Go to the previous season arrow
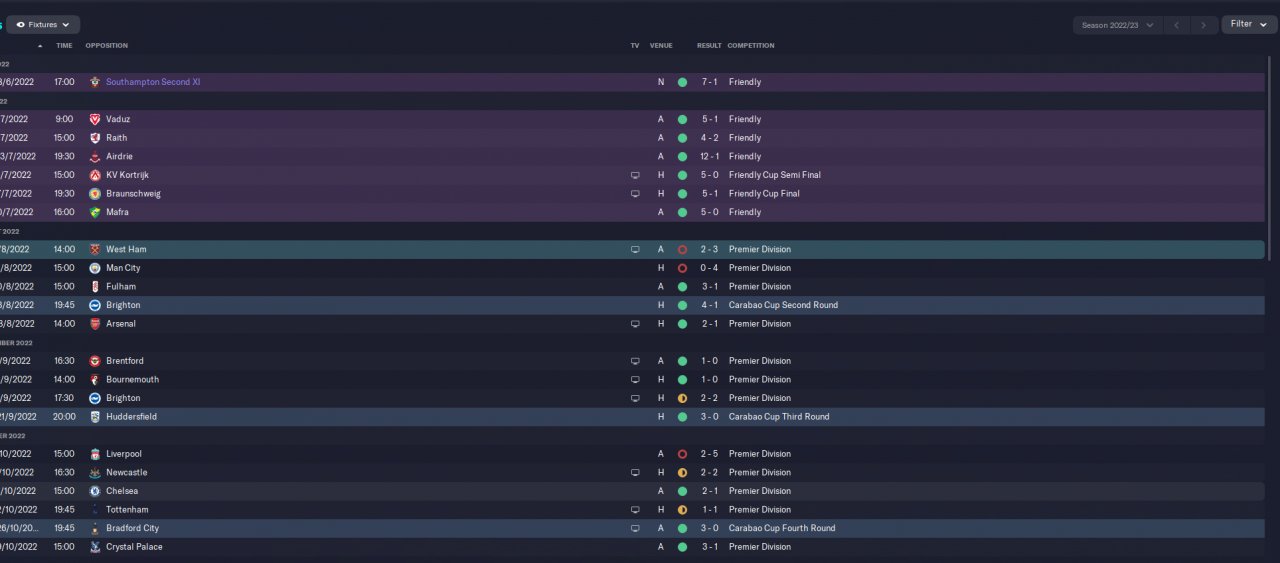1280x563 pixels. click(x=1177, y=25)
